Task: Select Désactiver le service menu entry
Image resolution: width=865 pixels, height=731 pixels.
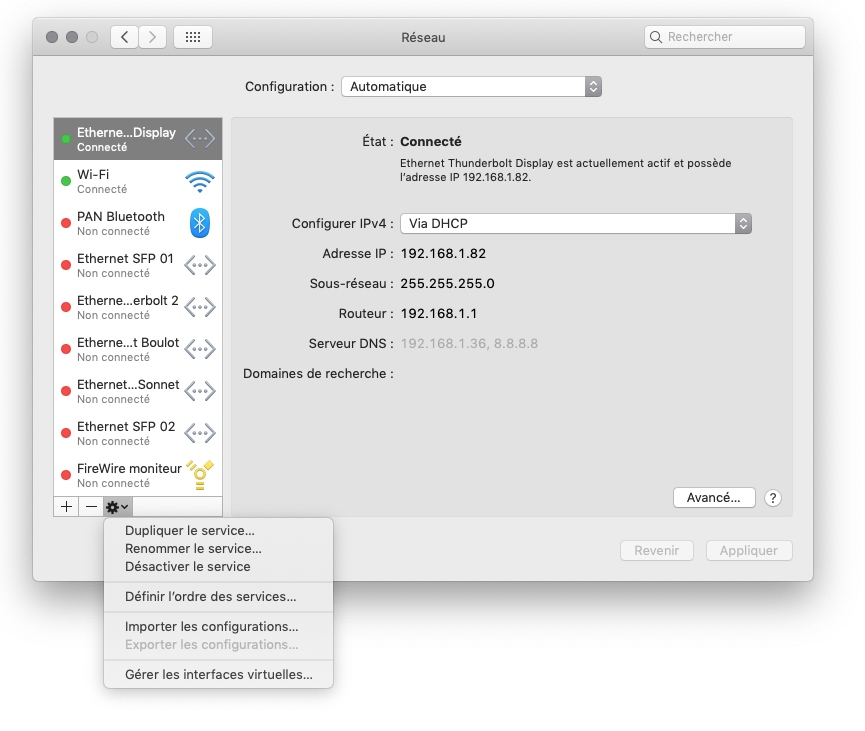Action: 218,567
